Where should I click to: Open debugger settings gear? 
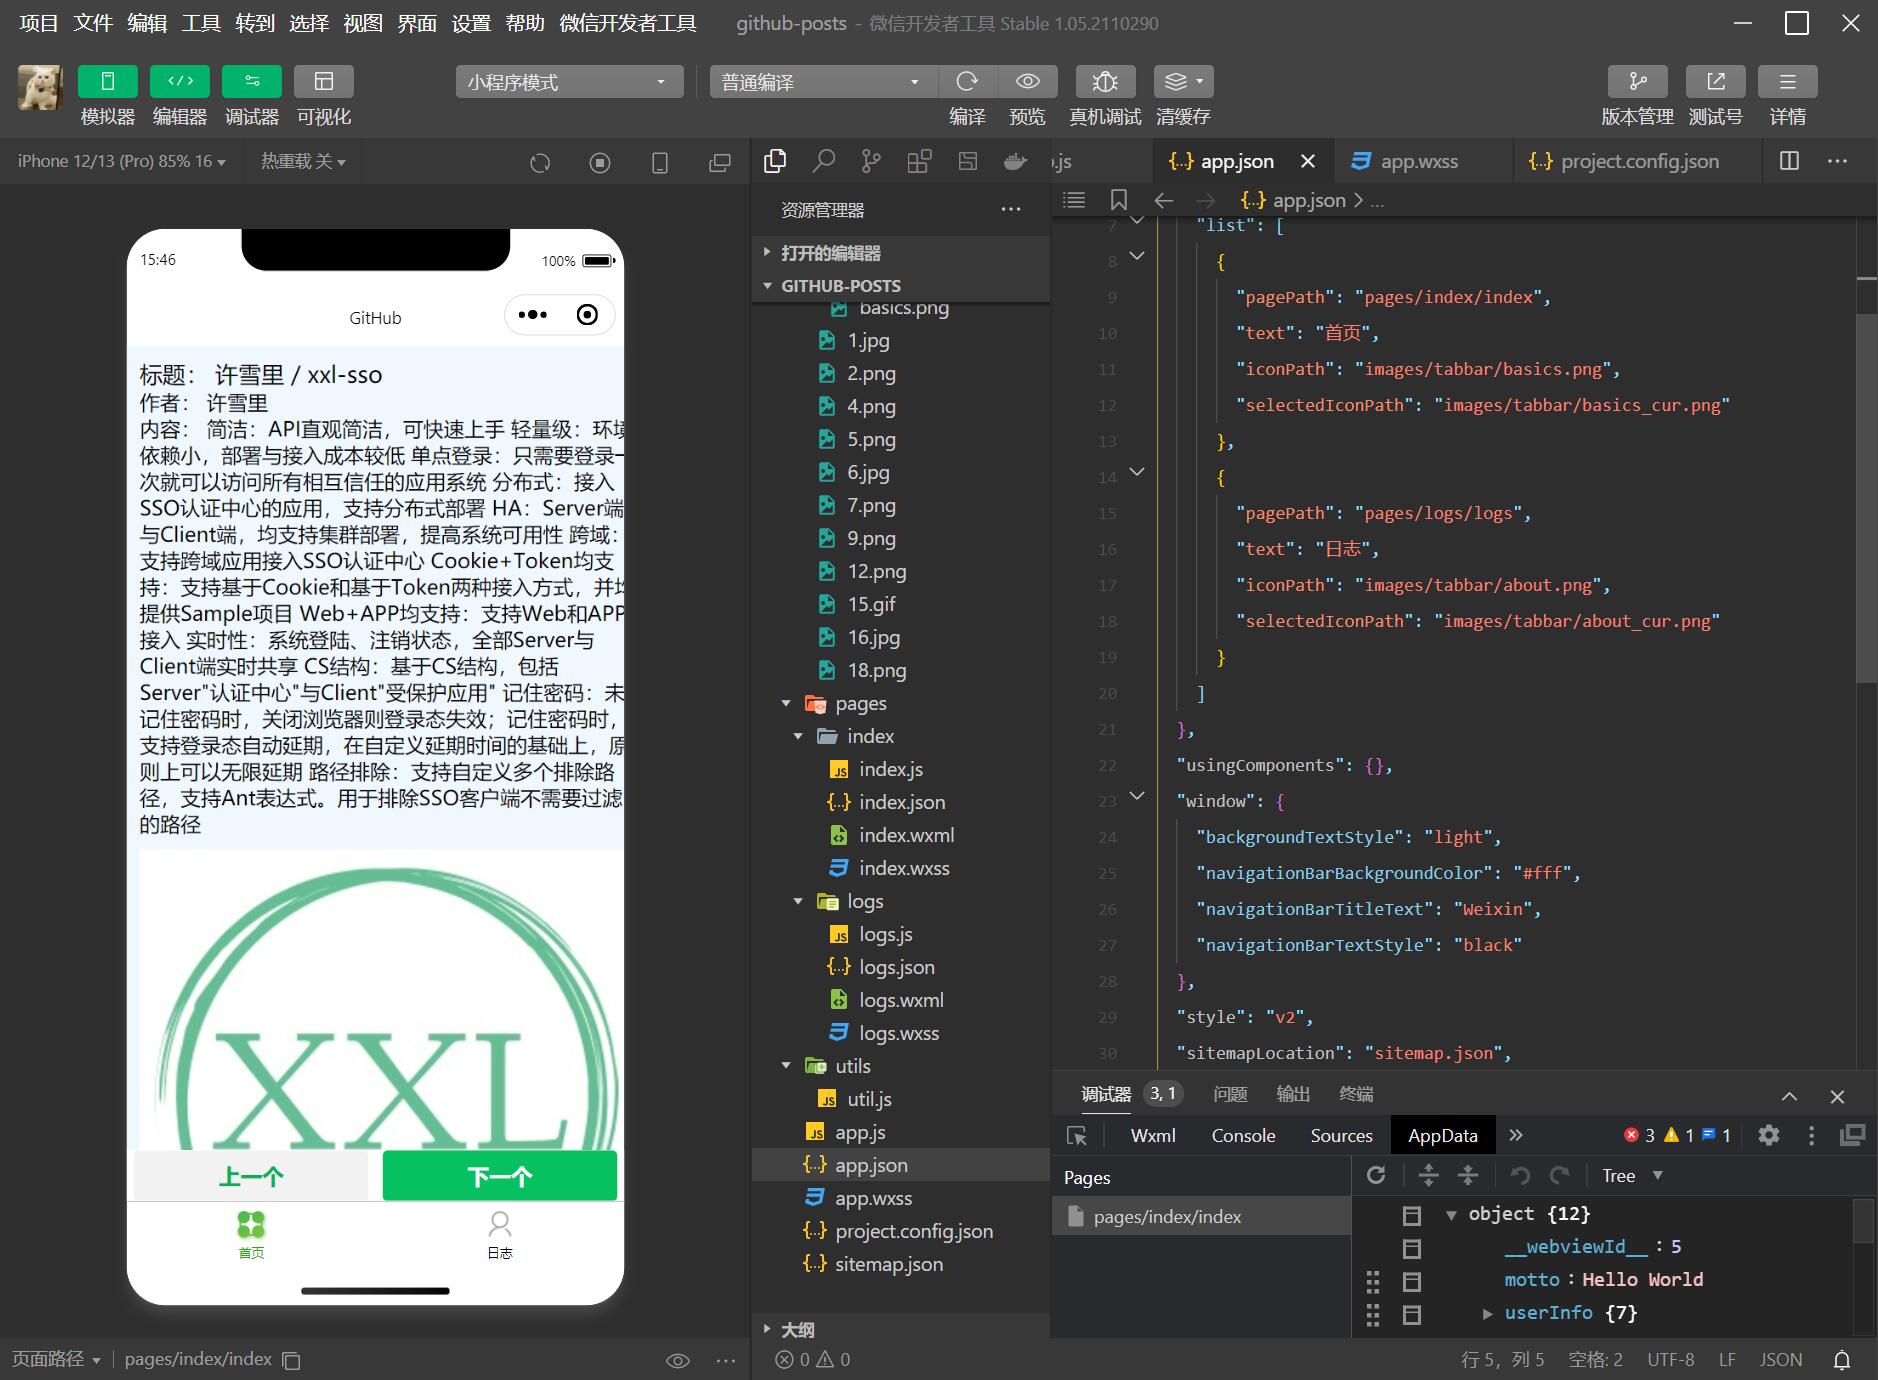(x=1769, y=1135)
